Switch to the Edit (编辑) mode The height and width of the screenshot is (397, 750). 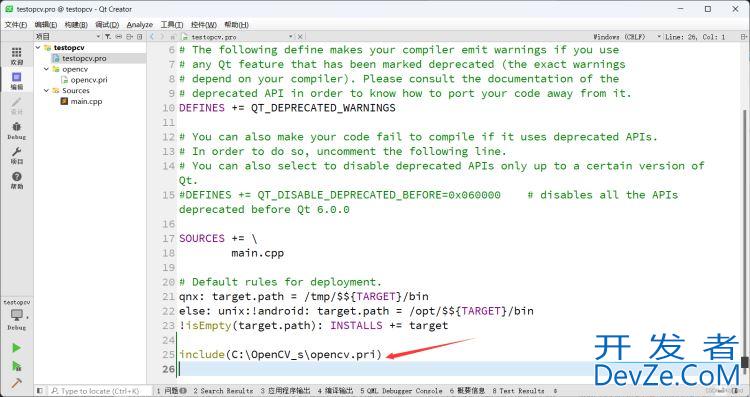coord(16,81)
